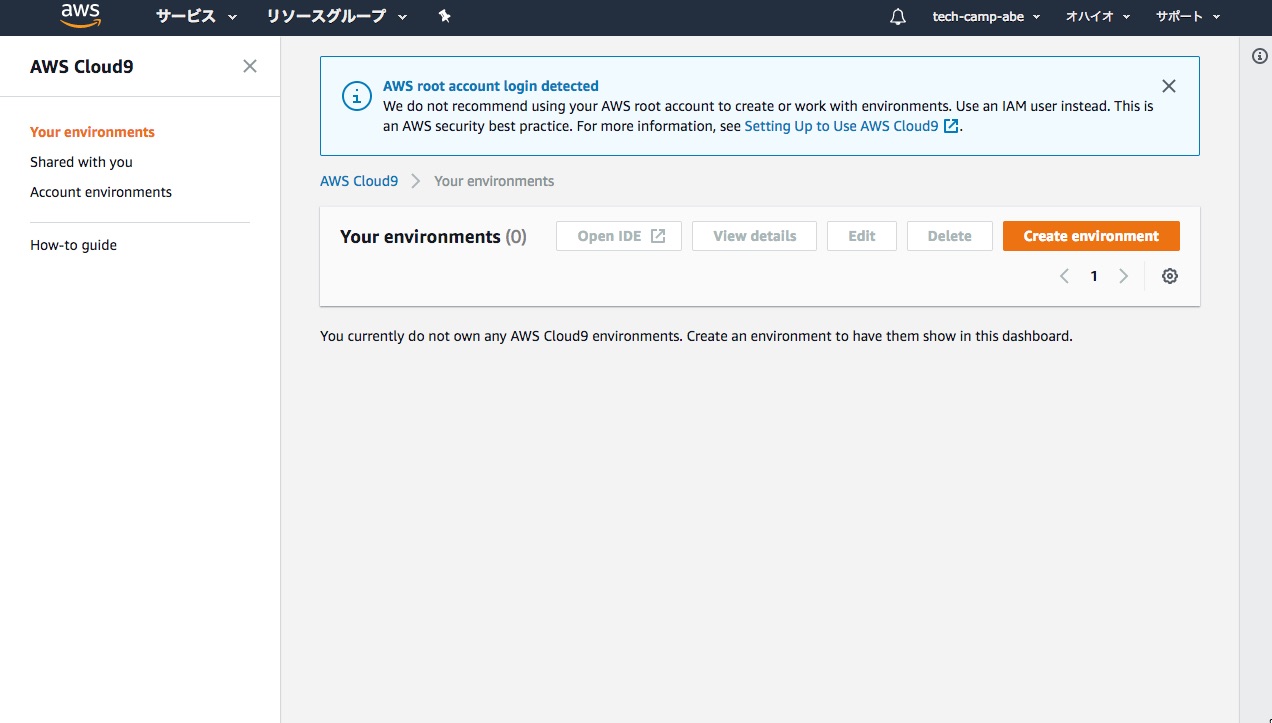This screenshot has width=1272, height=723.
Task: Click the 'Your environments' breadcrumb text
Action: point(494,181)
